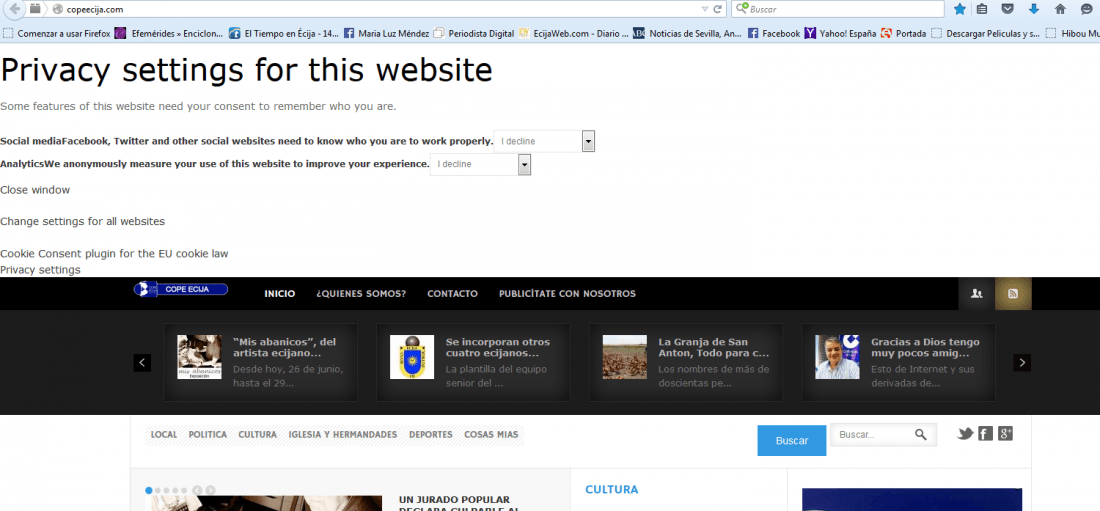
Task: Click the slideshow previous round arrow
Action: [198, 490]
